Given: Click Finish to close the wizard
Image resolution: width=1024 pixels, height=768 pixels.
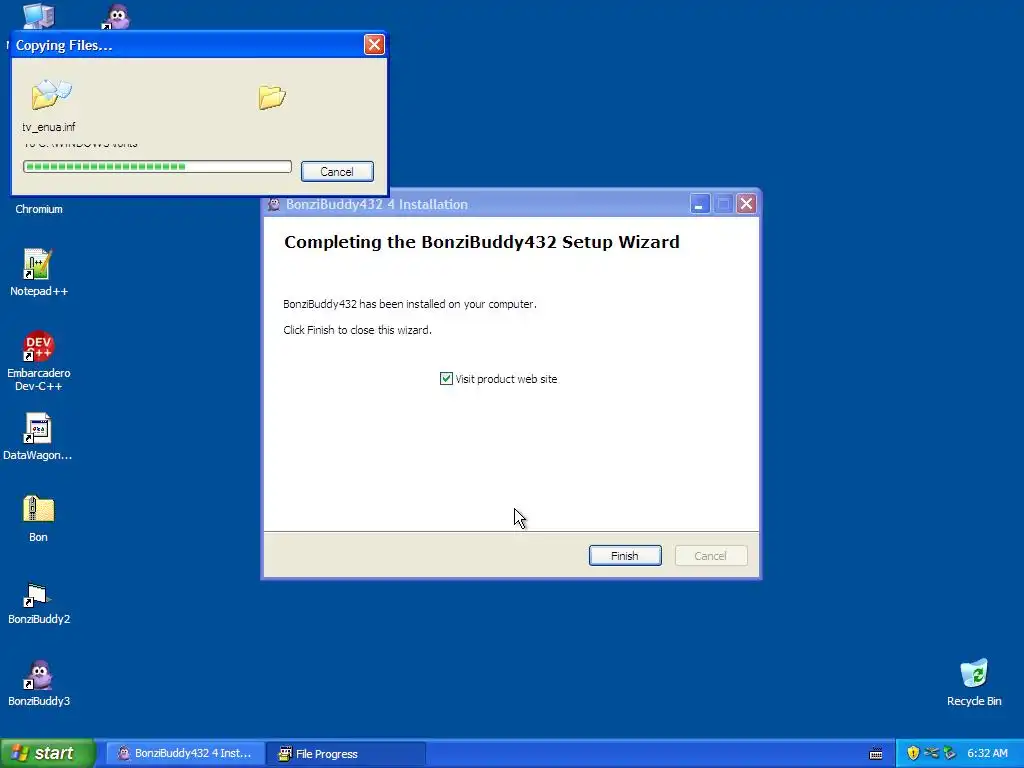Looking at the screenshot, I should (x=625, y=556).
